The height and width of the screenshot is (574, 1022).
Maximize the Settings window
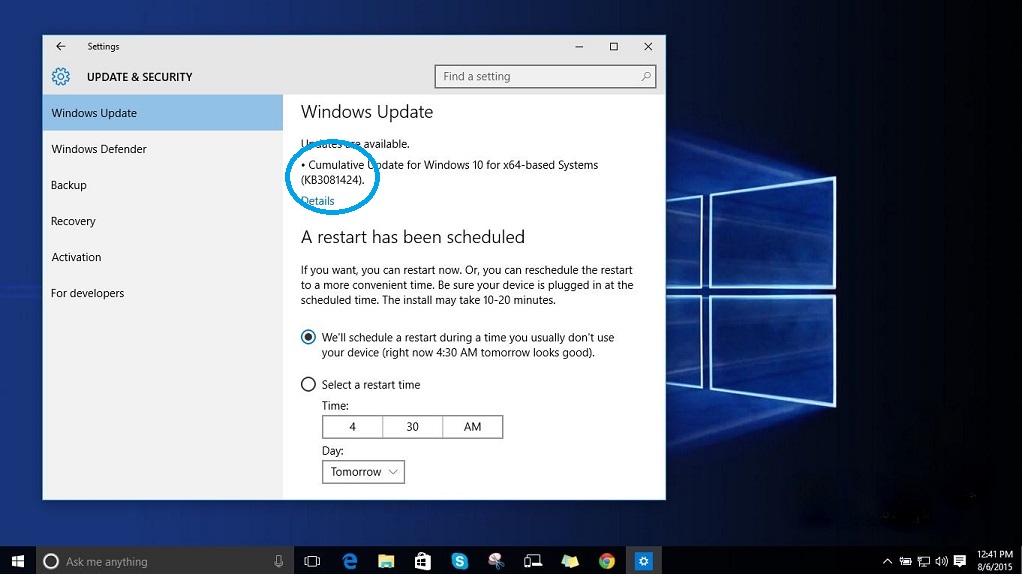[x=613, y=46]
